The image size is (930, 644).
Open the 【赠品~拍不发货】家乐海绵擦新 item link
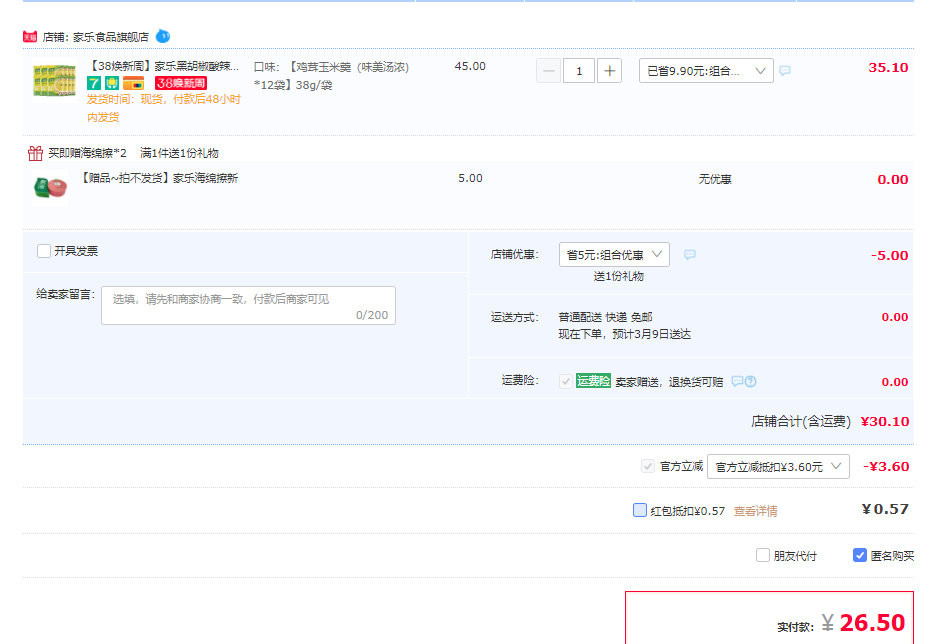coord(159,178)
